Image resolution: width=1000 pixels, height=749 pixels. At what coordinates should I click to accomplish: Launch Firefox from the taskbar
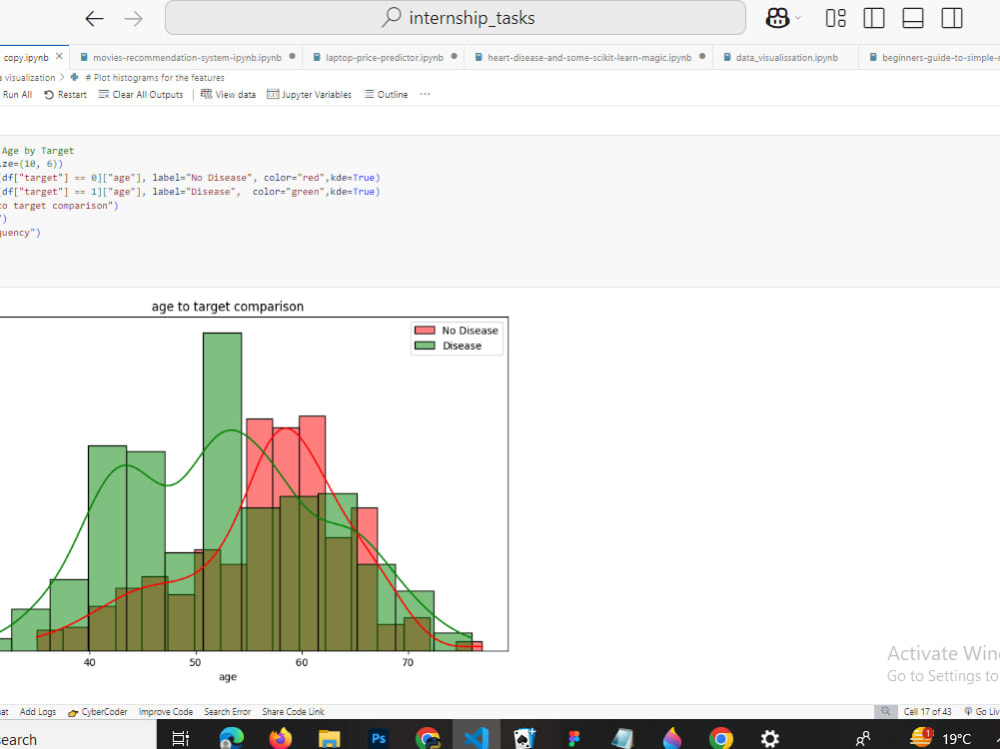click(280, 738)
